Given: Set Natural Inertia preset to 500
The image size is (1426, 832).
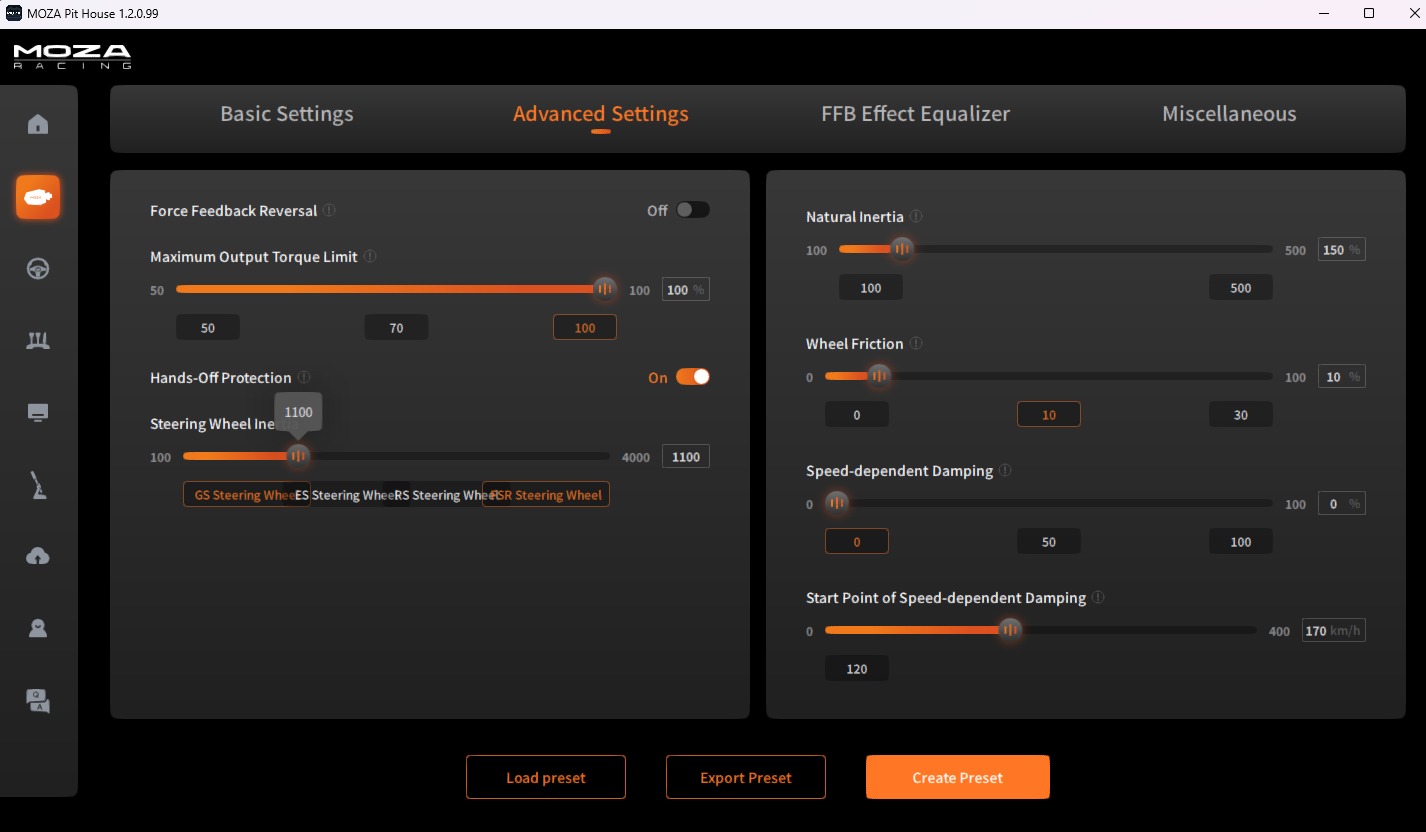Looking at the screenshot, I should [1241, 288].
